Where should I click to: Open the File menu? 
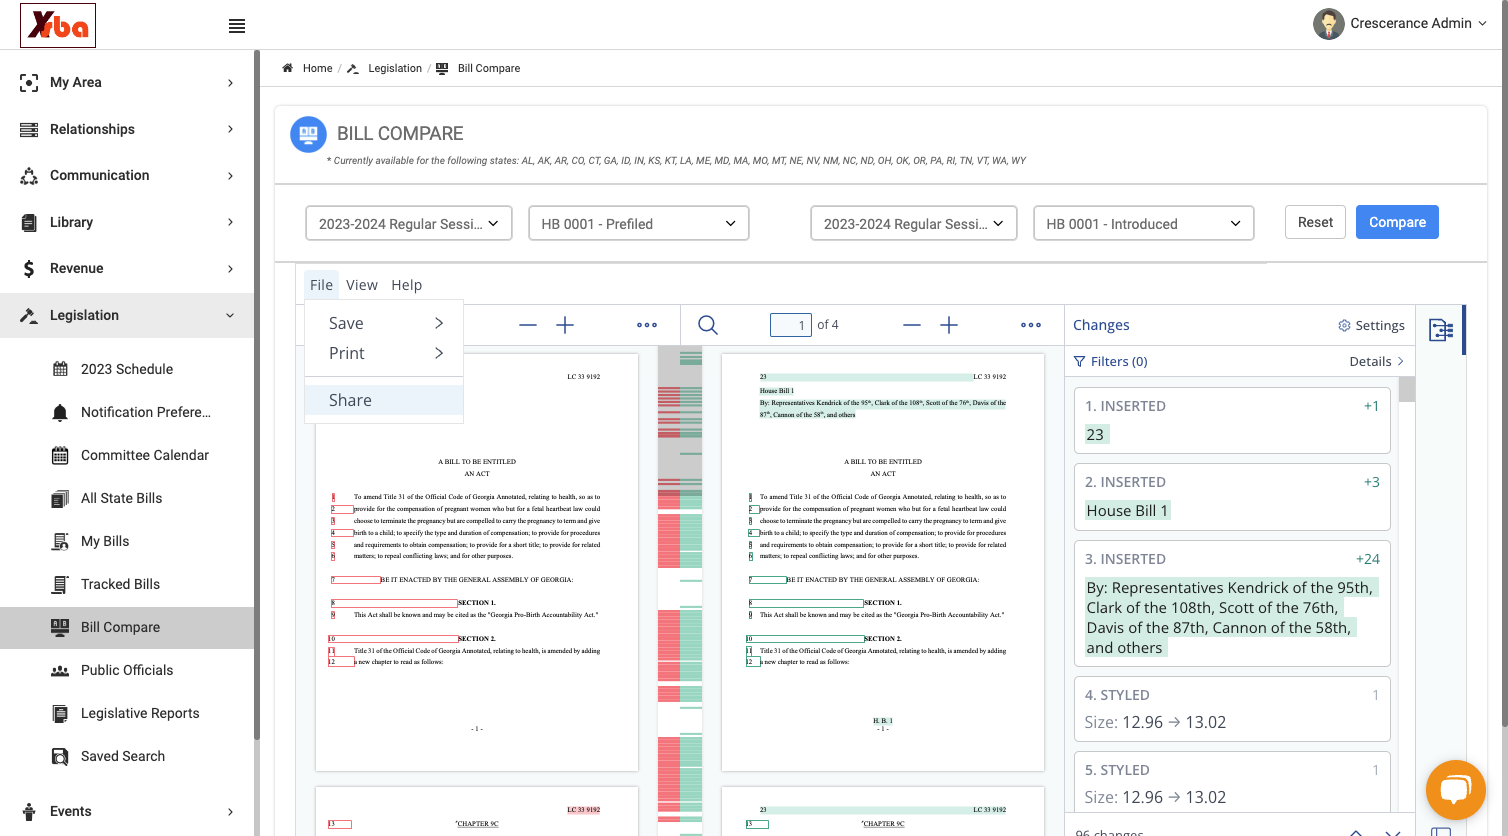(x=321, y=285)
